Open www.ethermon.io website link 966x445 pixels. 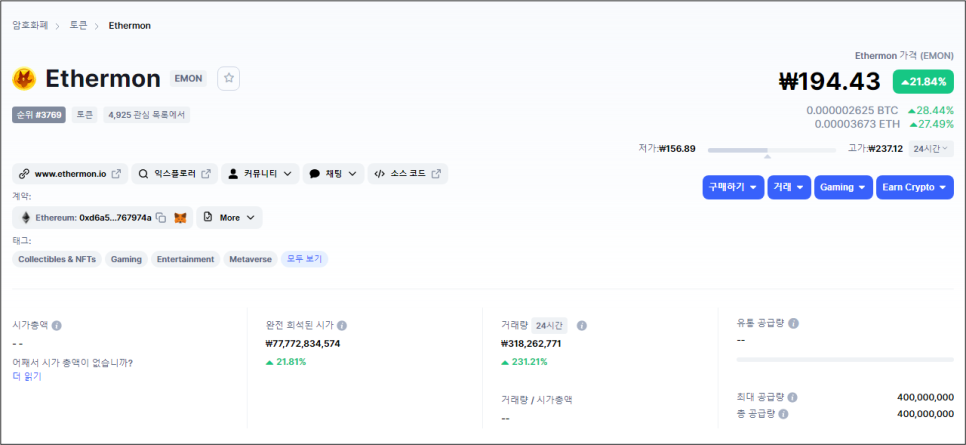click(70, 174)
